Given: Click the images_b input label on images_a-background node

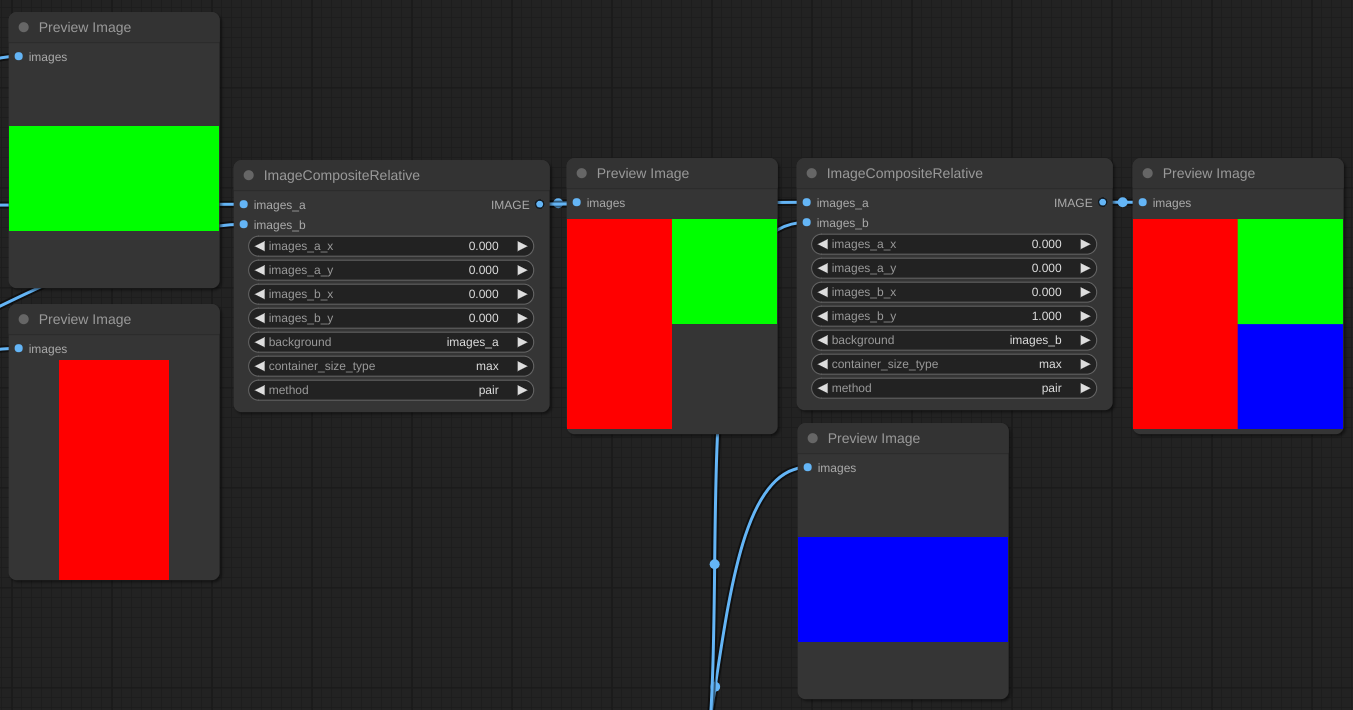Looking at the screenshot, I should pyautogui.click(x=279, y=225).
